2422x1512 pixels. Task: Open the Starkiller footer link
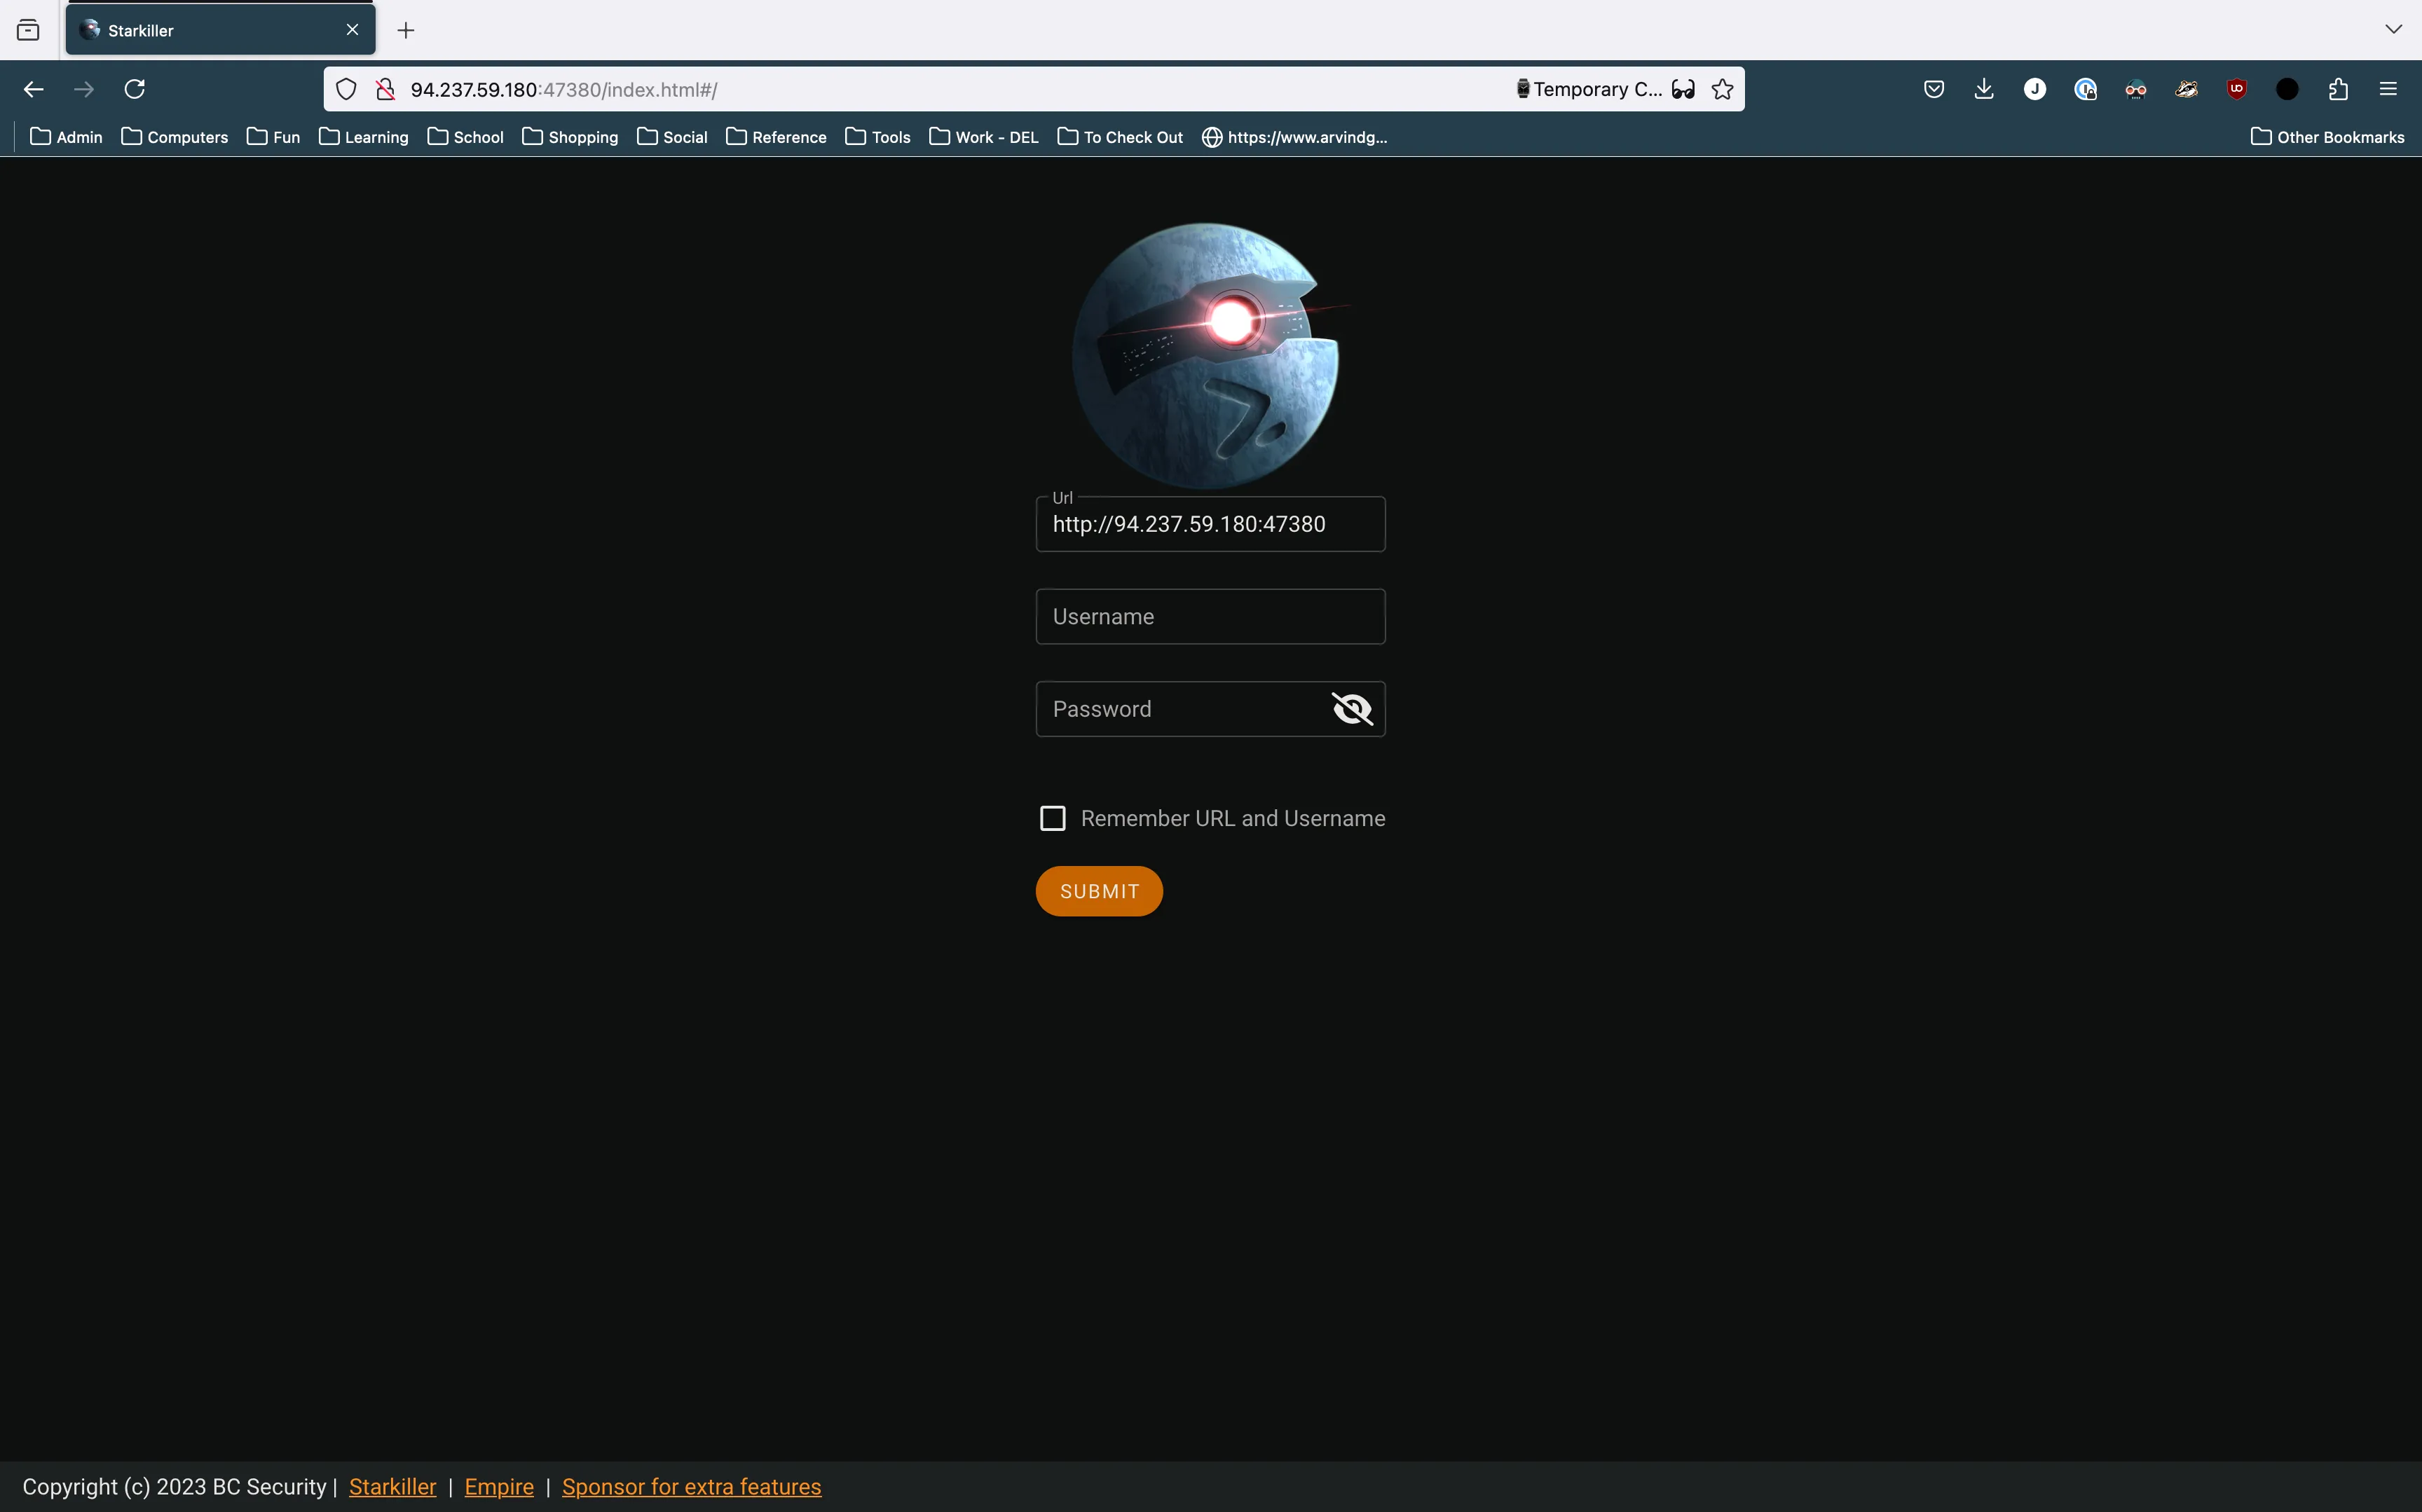coord(392,1486)
